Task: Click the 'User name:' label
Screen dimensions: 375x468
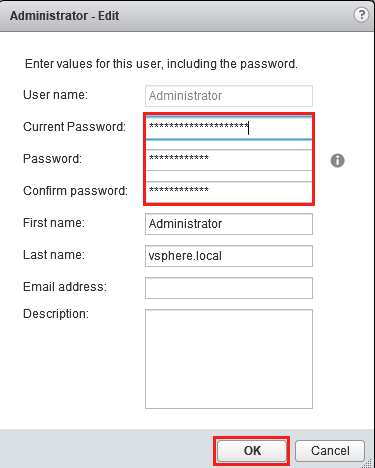Action: [x=55, y=95]
